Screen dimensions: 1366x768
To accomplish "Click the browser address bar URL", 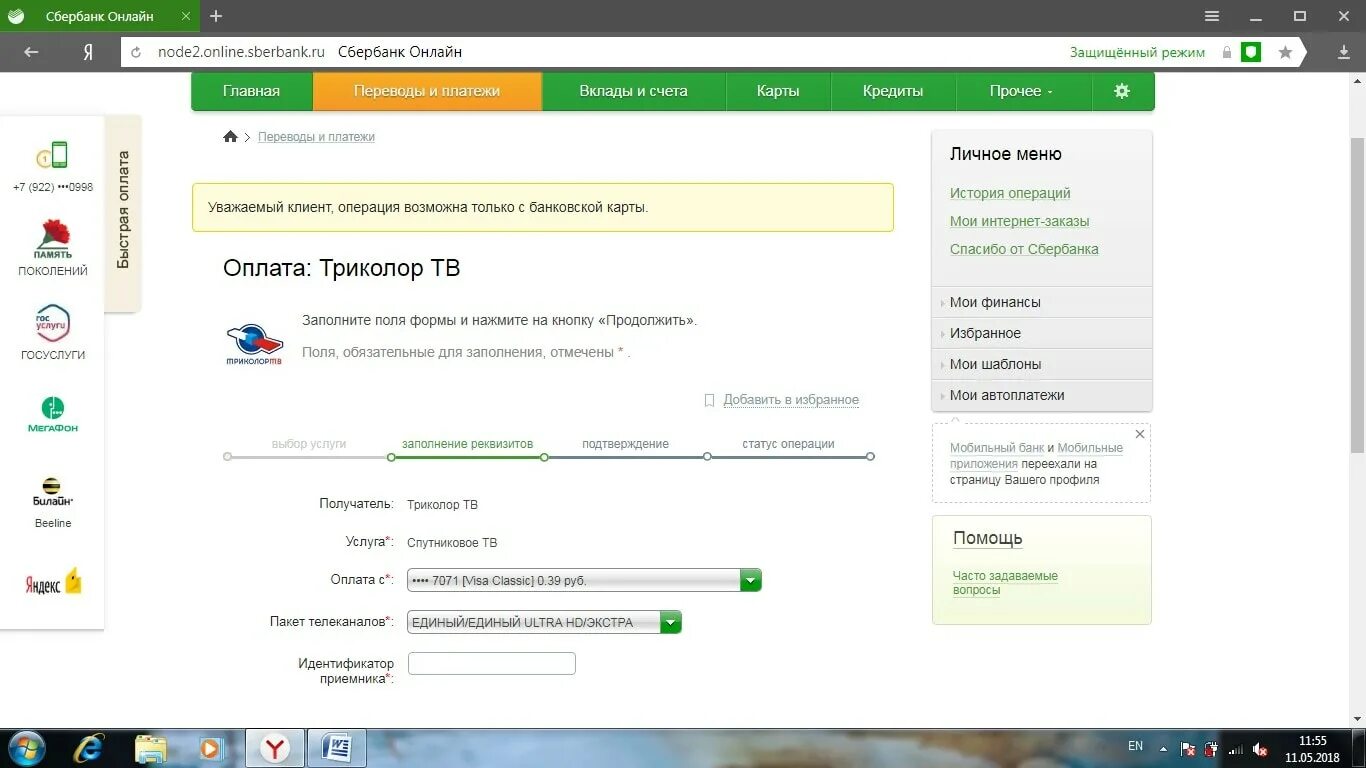I will [242, 52].
